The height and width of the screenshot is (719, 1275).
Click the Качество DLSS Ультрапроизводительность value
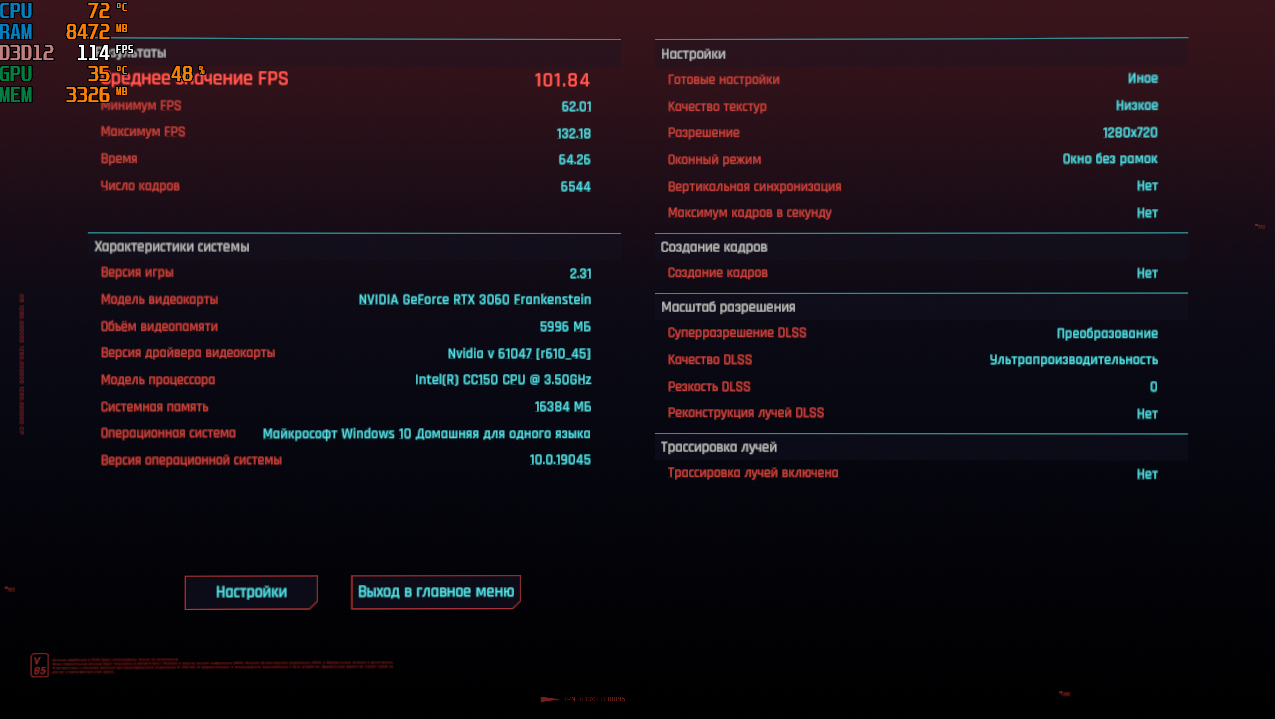coord(1074,360)
